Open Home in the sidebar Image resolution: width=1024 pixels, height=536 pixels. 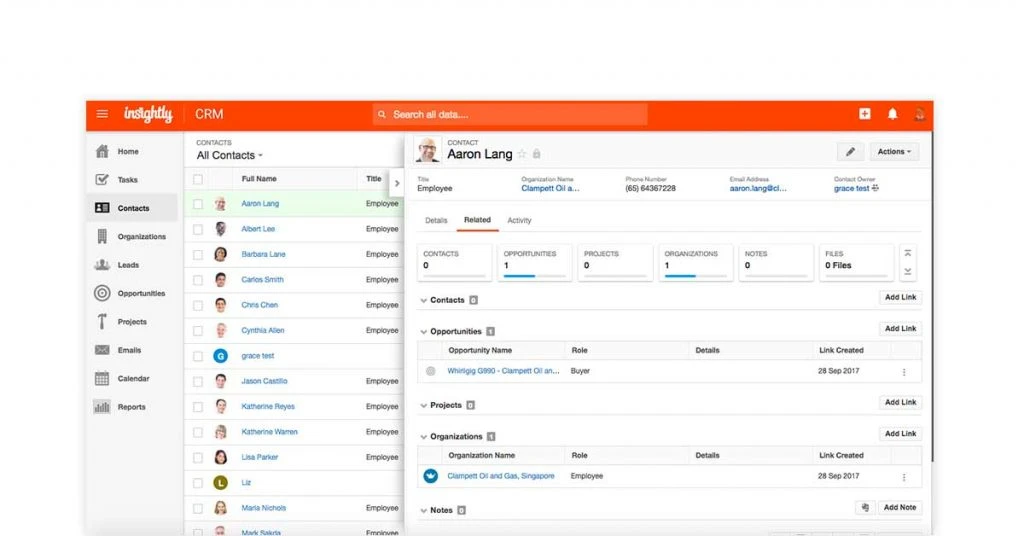click(x=128, y=151)
